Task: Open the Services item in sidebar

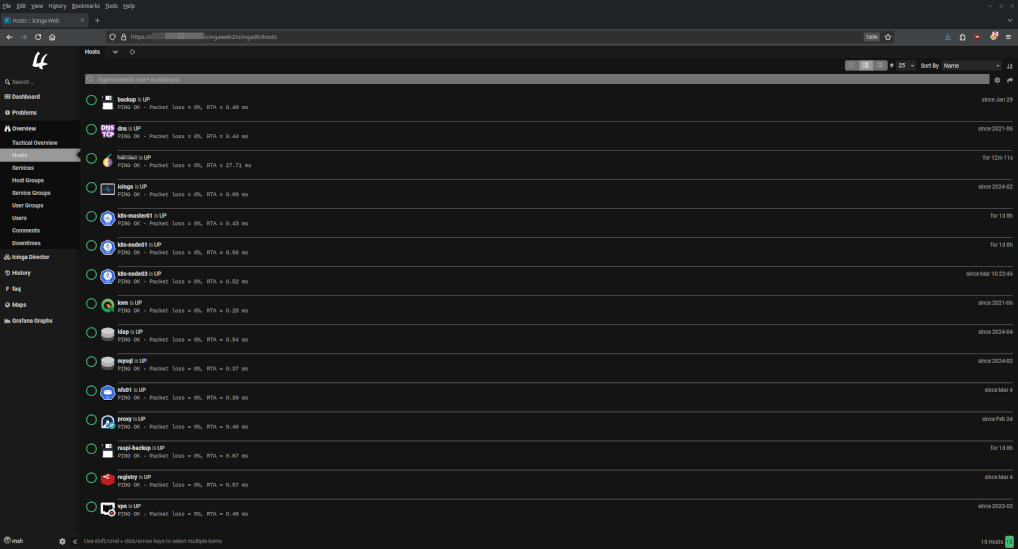Action: 23,168
